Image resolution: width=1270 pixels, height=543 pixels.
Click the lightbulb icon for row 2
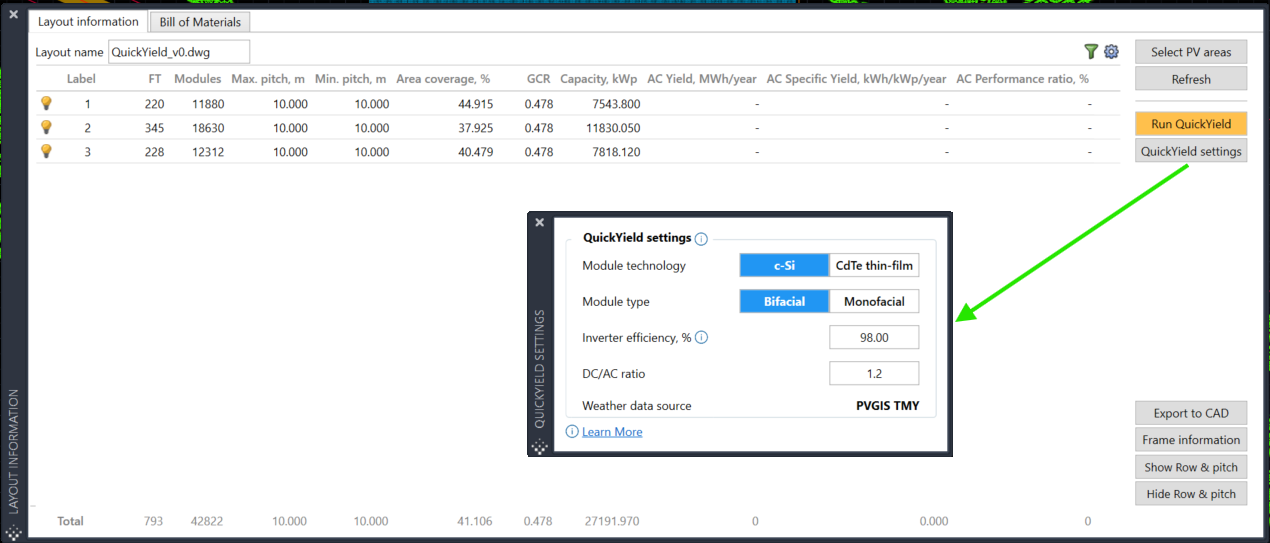pos(45,128)
